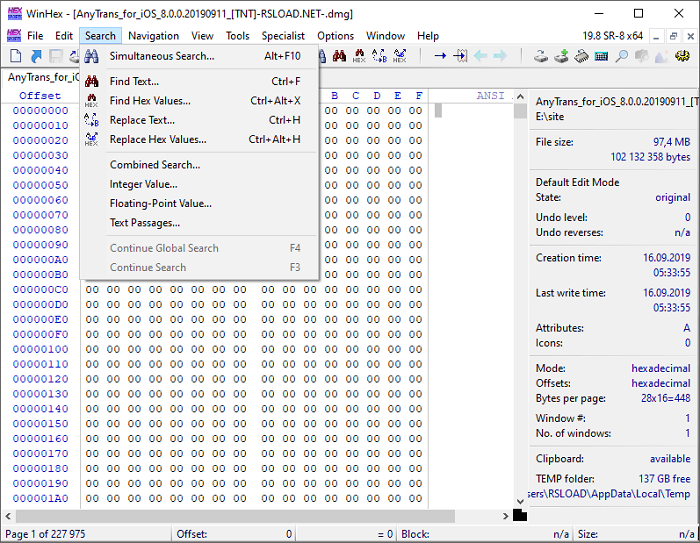
Task: Click the magnifier analyze icon in toolbar
Action: pyautogui.click(x=622, y=57)
